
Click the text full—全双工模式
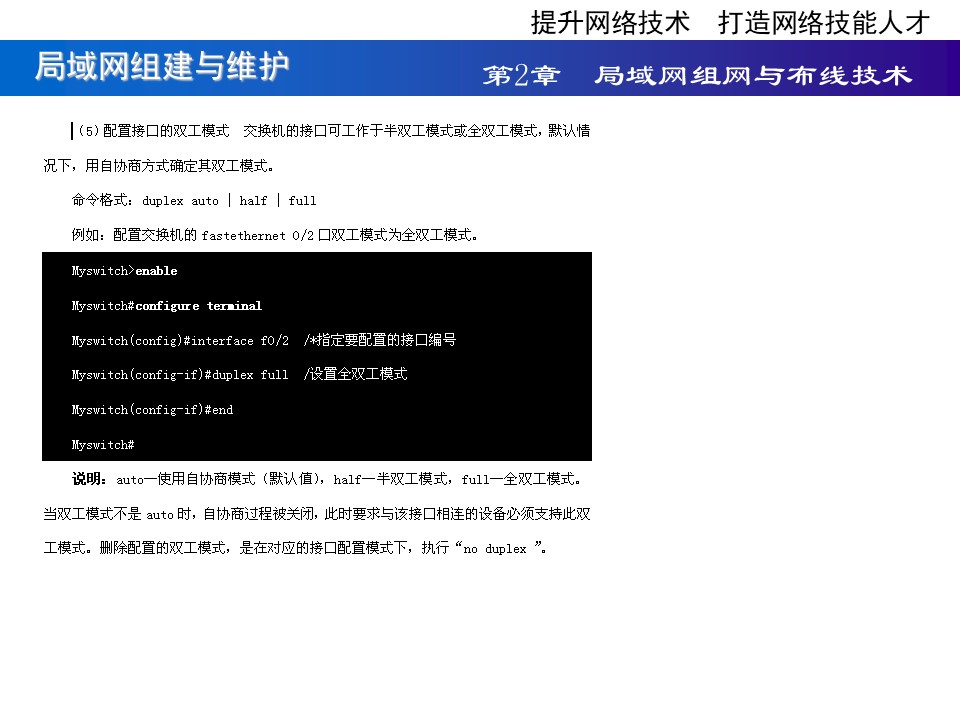tap(519, 479)
